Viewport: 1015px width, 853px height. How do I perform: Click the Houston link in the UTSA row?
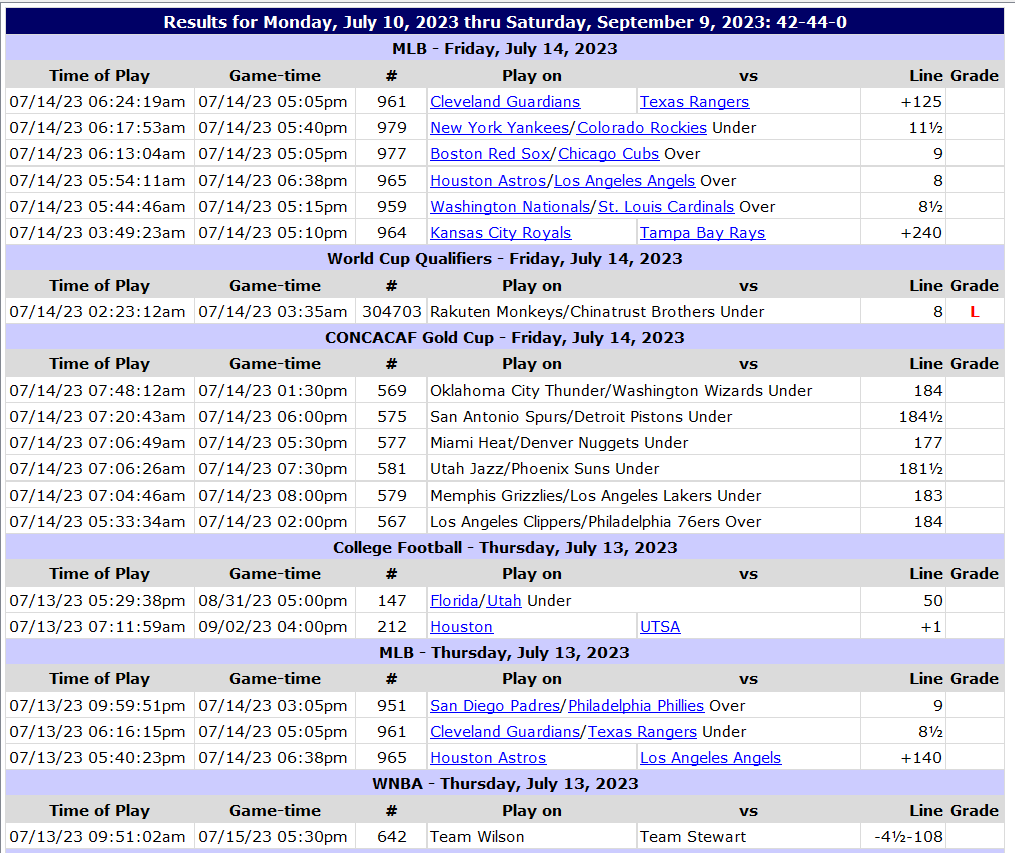point(462,627)
